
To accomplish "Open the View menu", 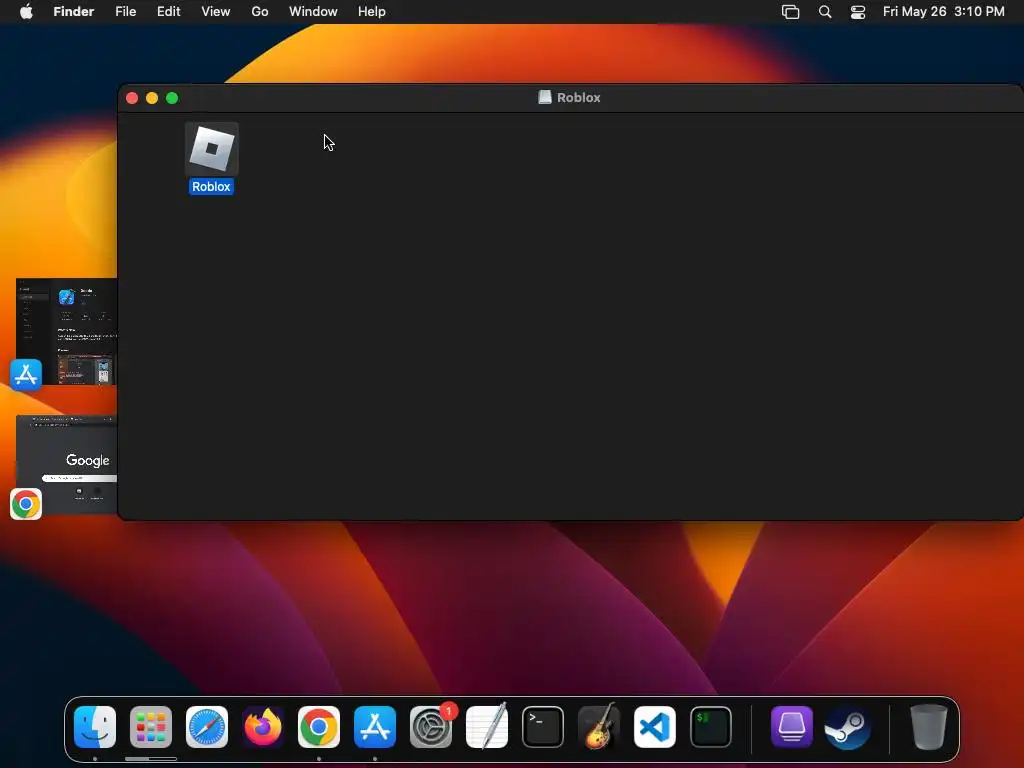I will [x=216, y=12].
